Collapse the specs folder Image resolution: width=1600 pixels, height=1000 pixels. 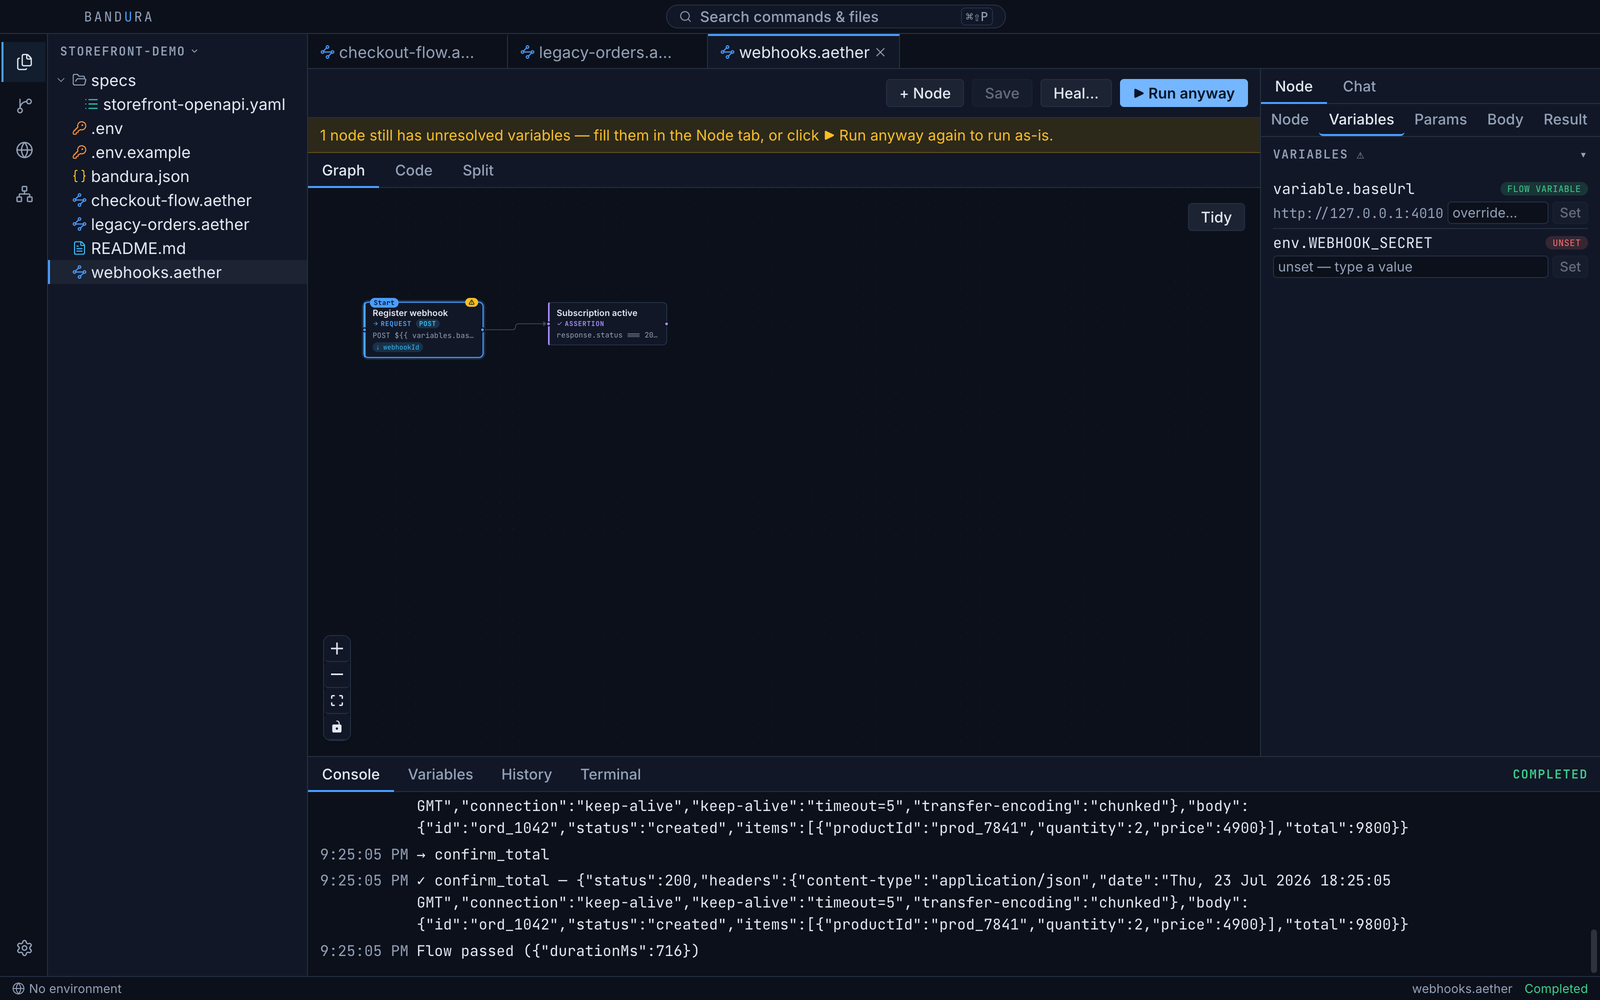point(61,80)
